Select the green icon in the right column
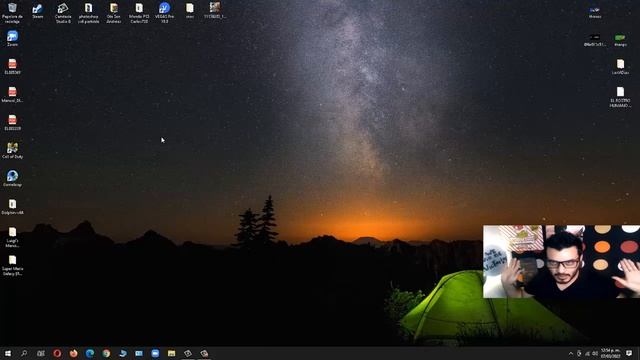 click(x=620, y=40)
